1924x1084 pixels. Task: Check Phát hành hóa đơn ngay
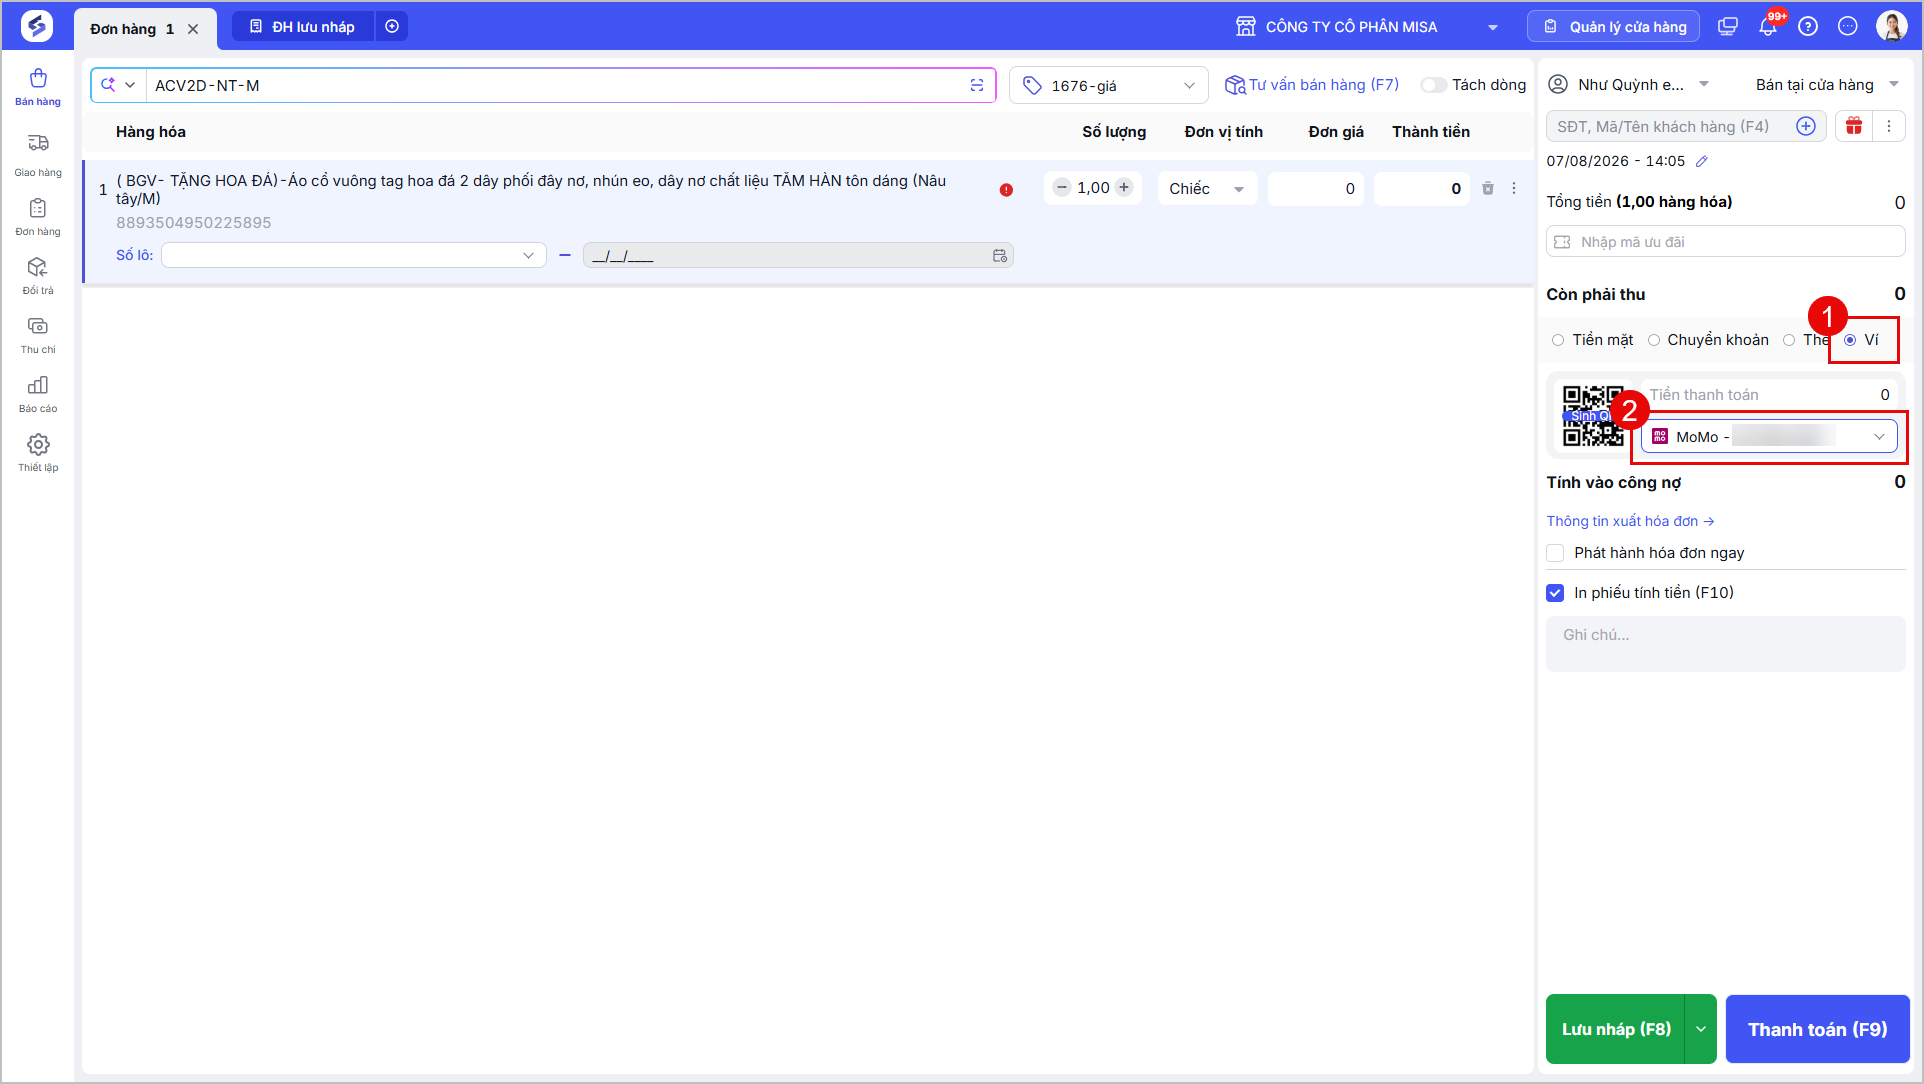pyautogui.click(x=1555, y=553)
